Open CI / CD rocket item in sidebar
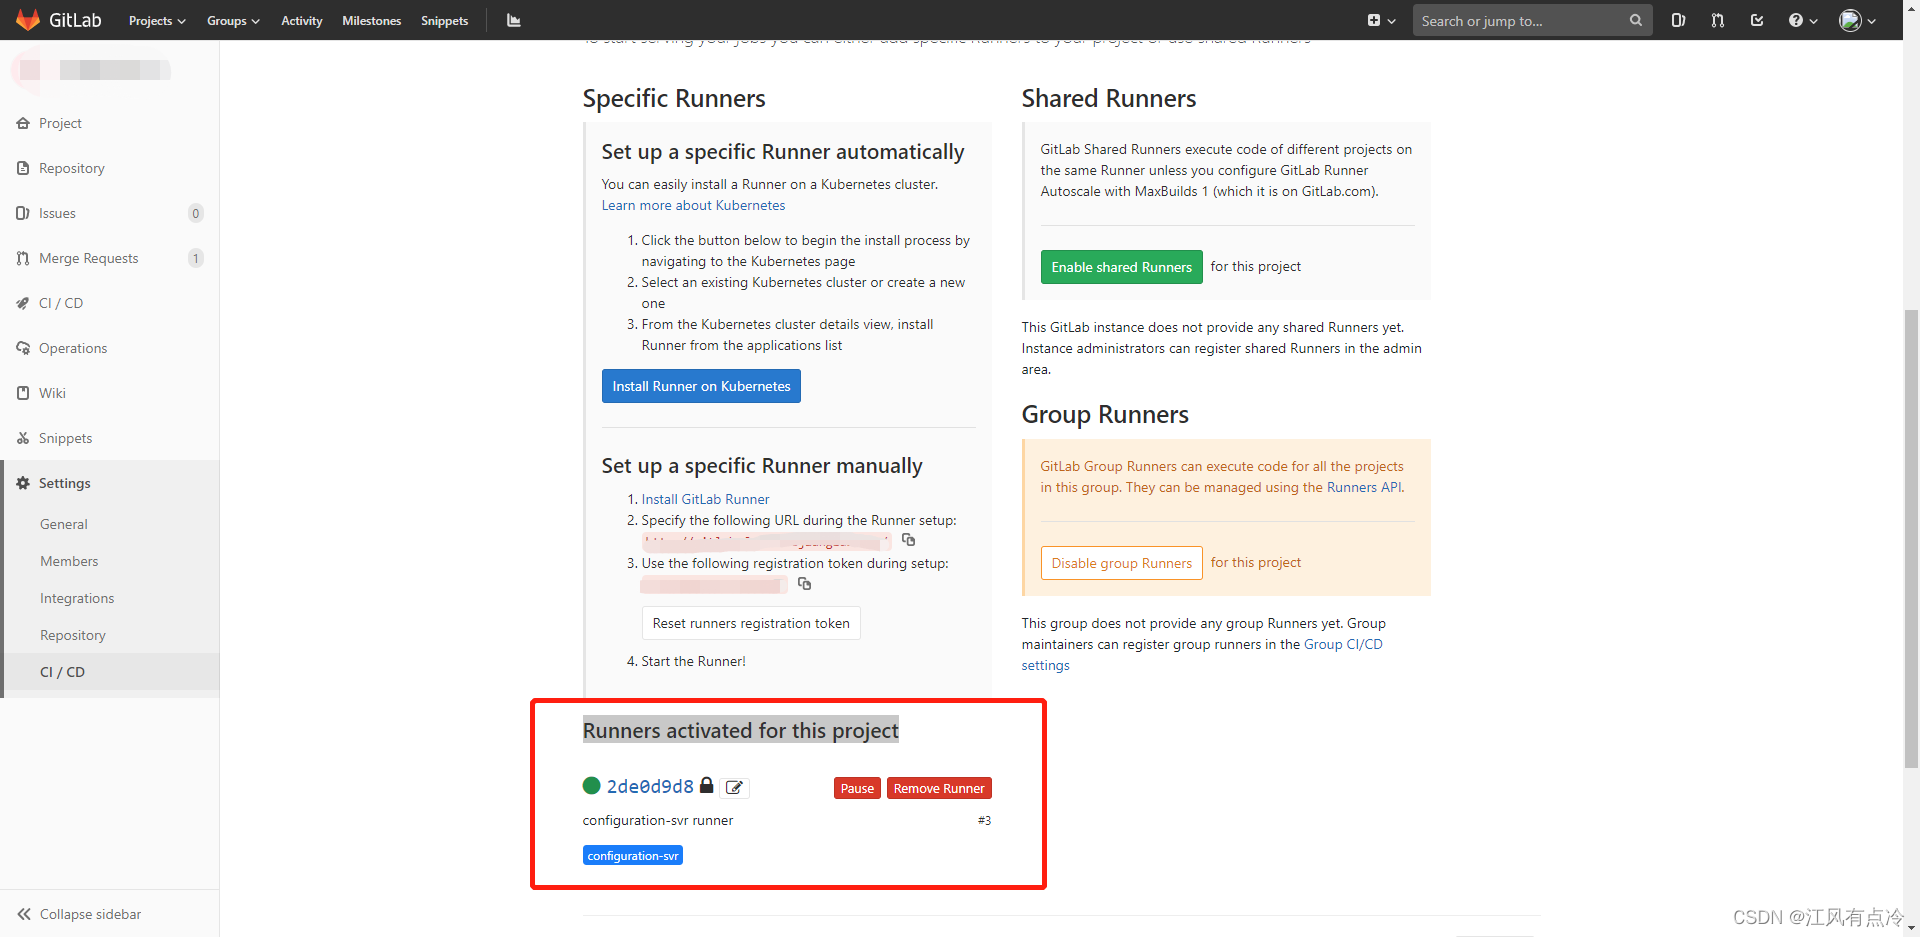Screen dimensions: 1920x937 [x=109, y=303]
